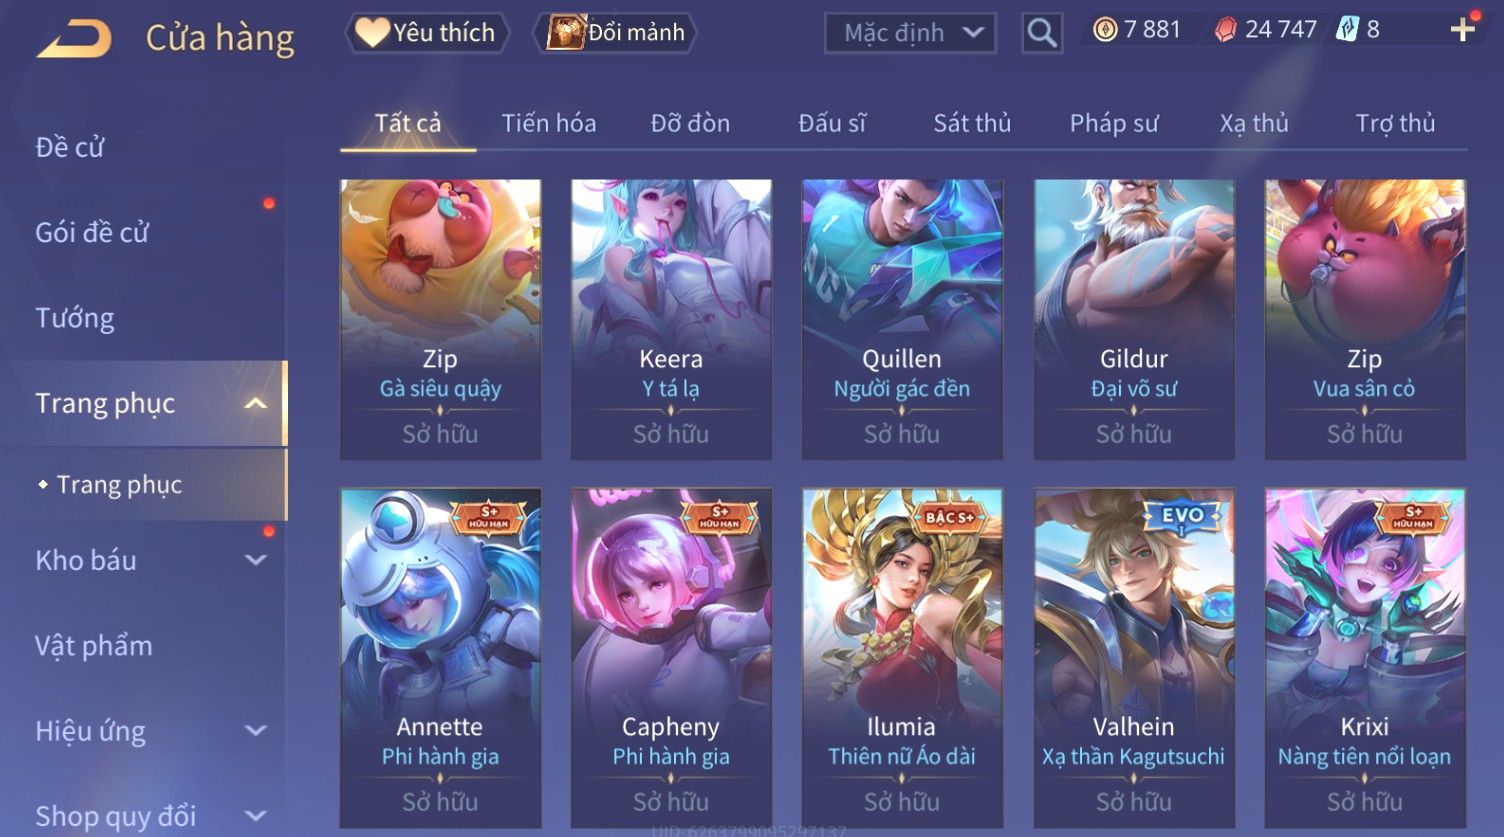Click the gold coin currency icon
This screenshot has height=837, width=1504.
pos(1104,30)
